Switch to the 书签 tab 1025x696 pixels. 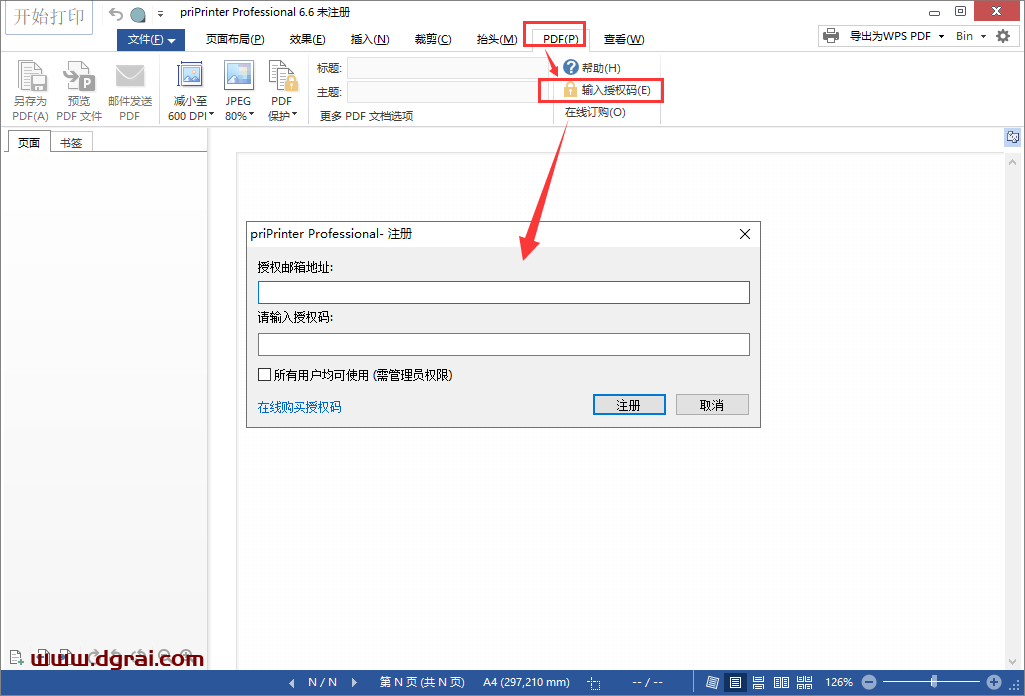tap(70, 142)
